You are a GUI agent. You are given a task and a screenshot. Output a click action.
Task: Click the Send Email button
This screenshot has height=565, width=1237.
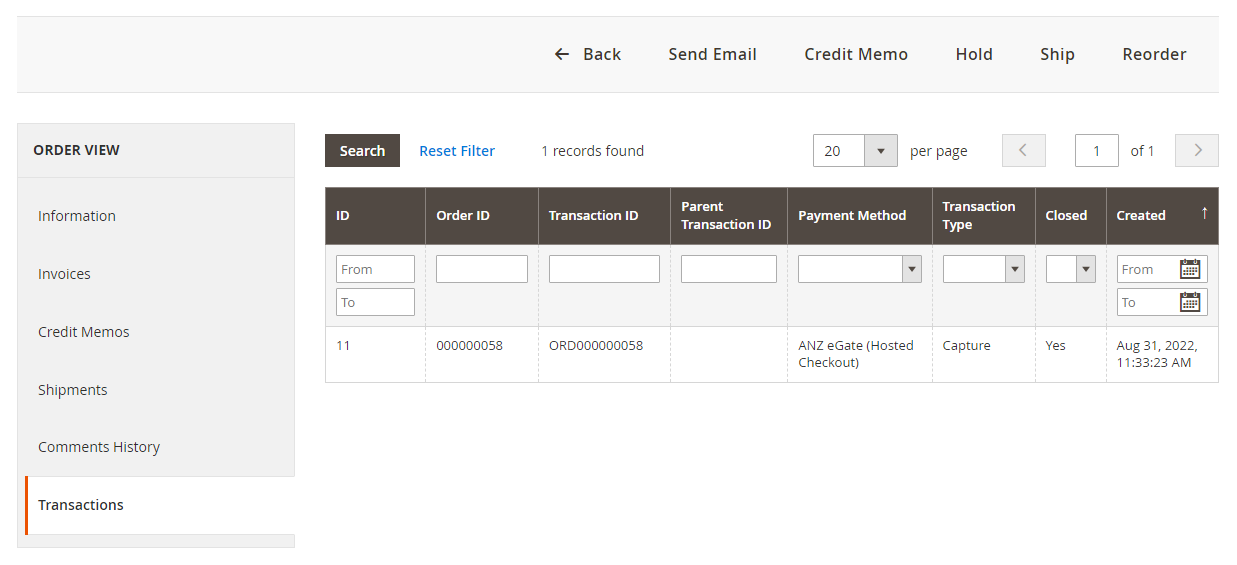(712, 54)
